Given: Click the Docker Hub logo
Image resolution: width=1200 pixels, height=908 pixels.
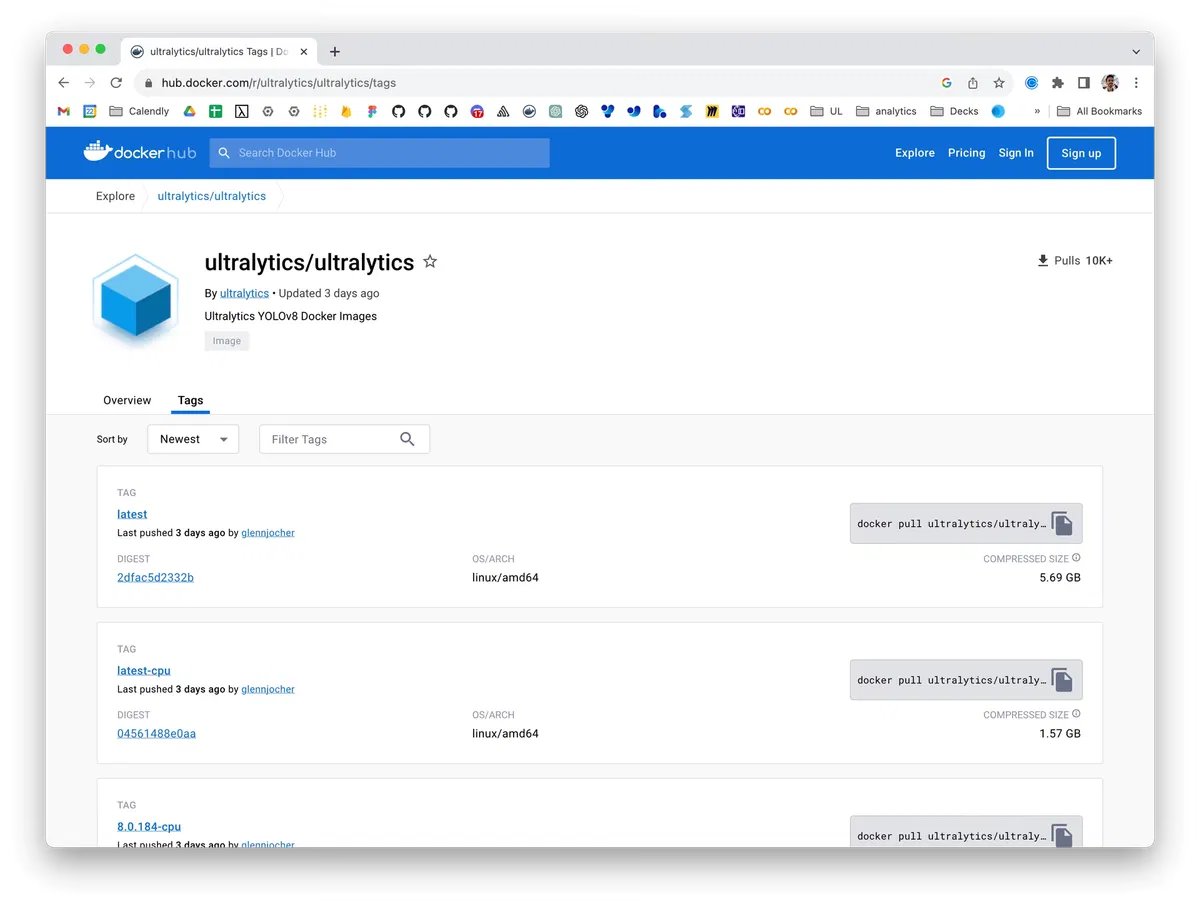Looking at the screenshot, I should point(139,152).
